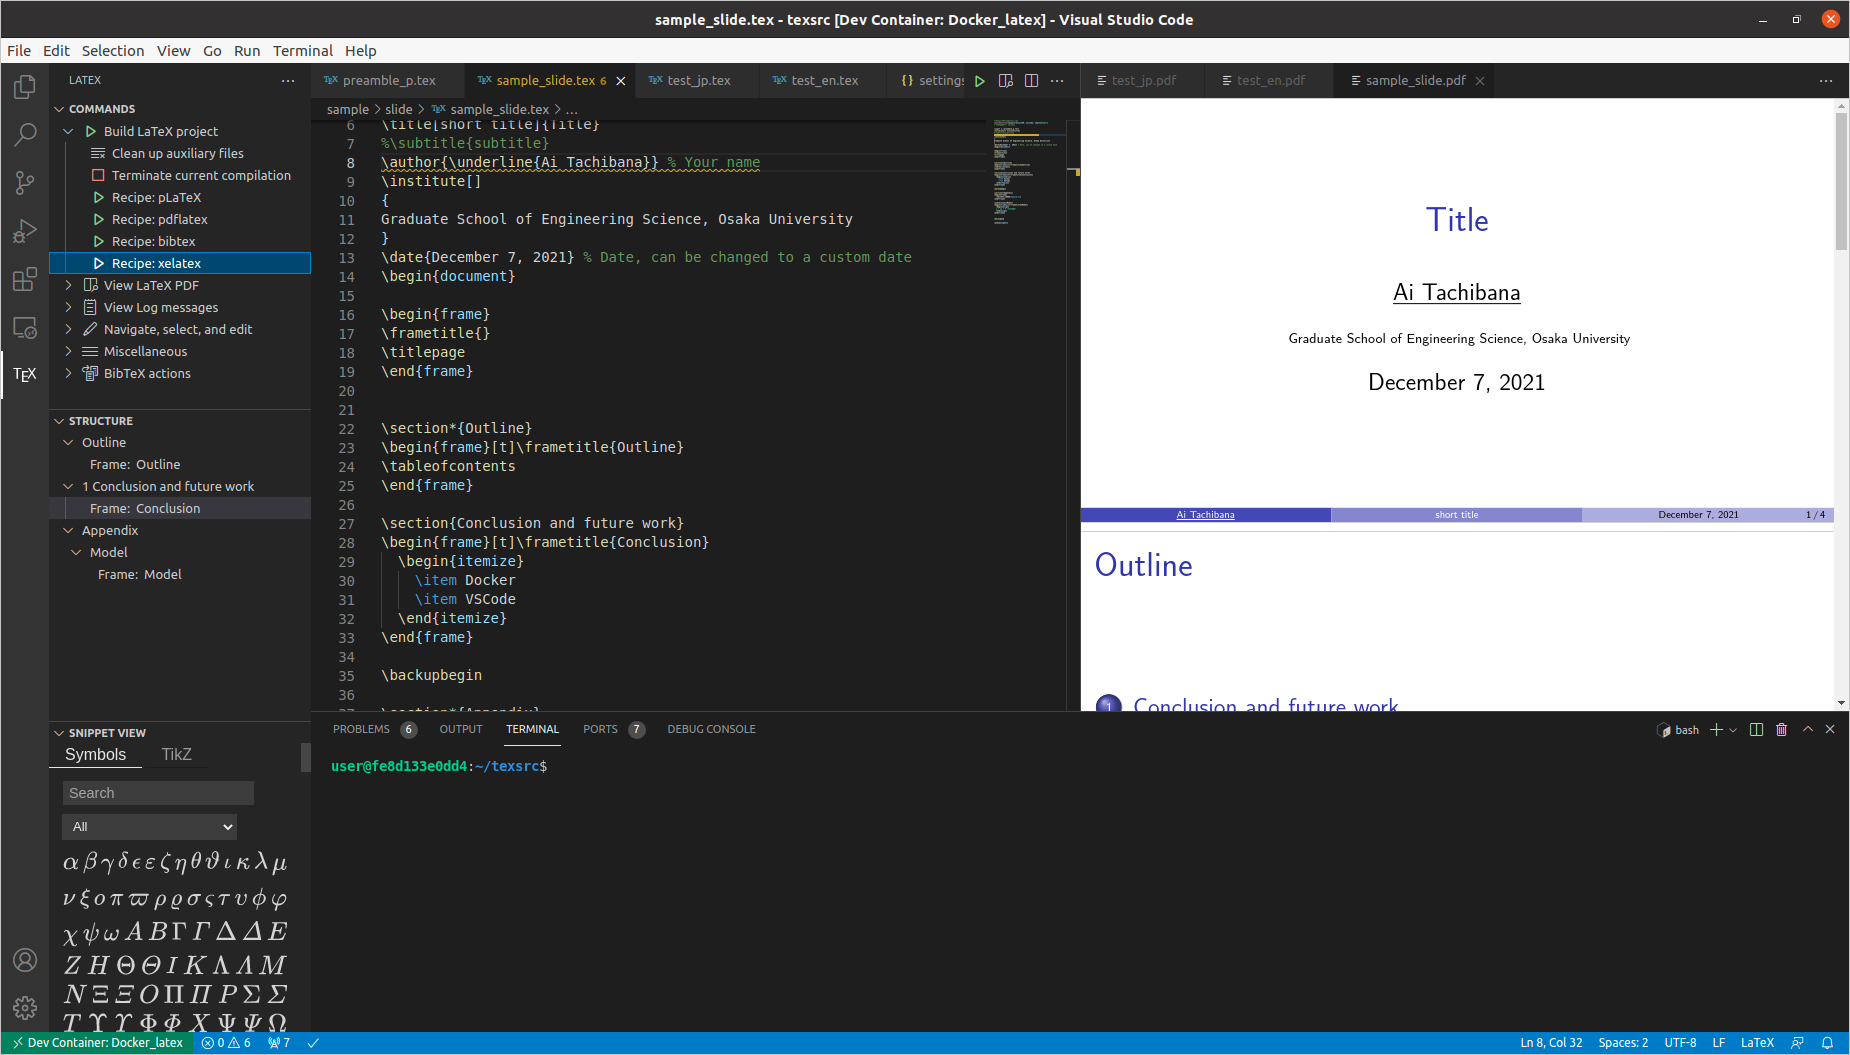Open the Search view in activity bar
The width and height of the screenshot is (1850, 1055).
(x=25, y=134)
